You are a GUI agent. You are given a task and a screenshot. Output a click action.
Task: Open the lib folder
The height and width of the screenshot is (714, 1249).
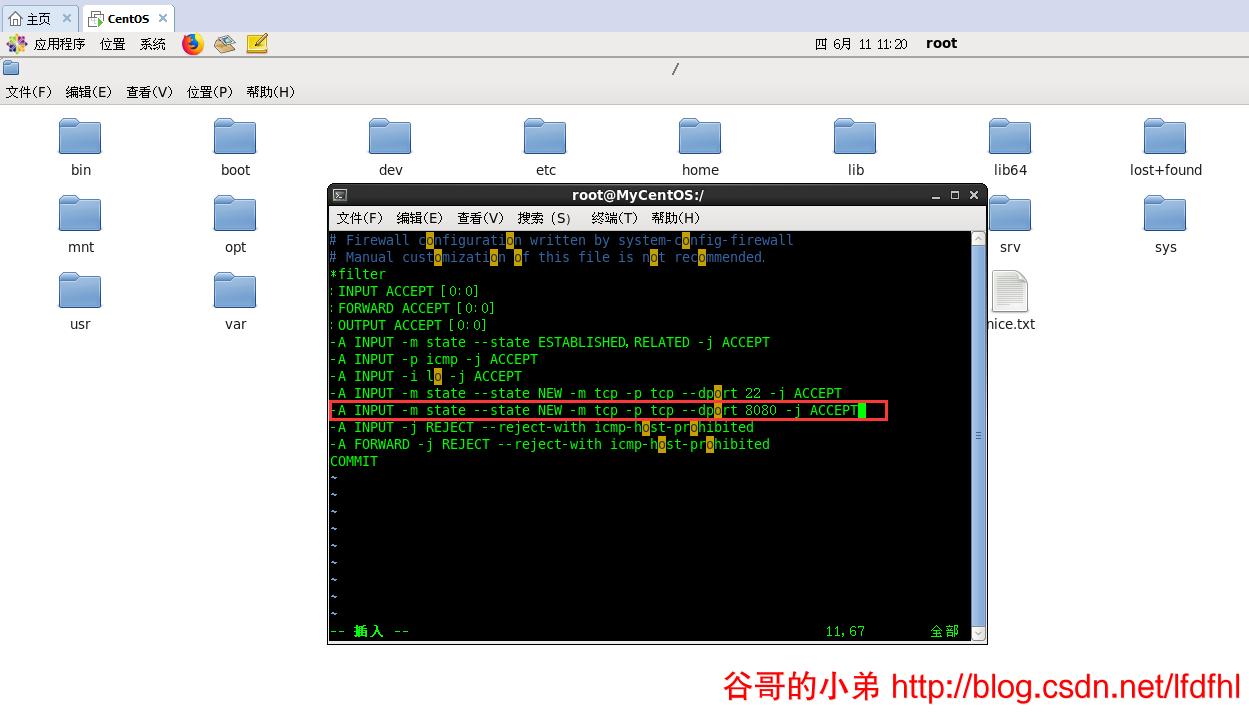click(855, 137)
